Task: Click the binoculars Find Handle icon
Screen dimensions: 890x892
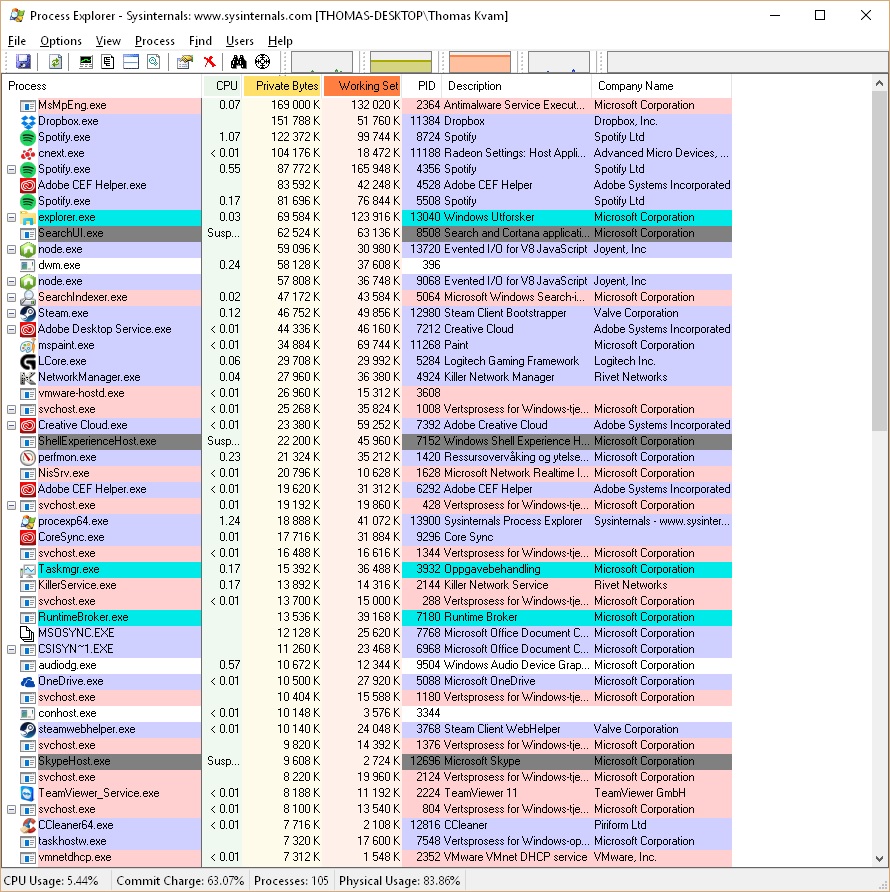Action: [238, 61]
